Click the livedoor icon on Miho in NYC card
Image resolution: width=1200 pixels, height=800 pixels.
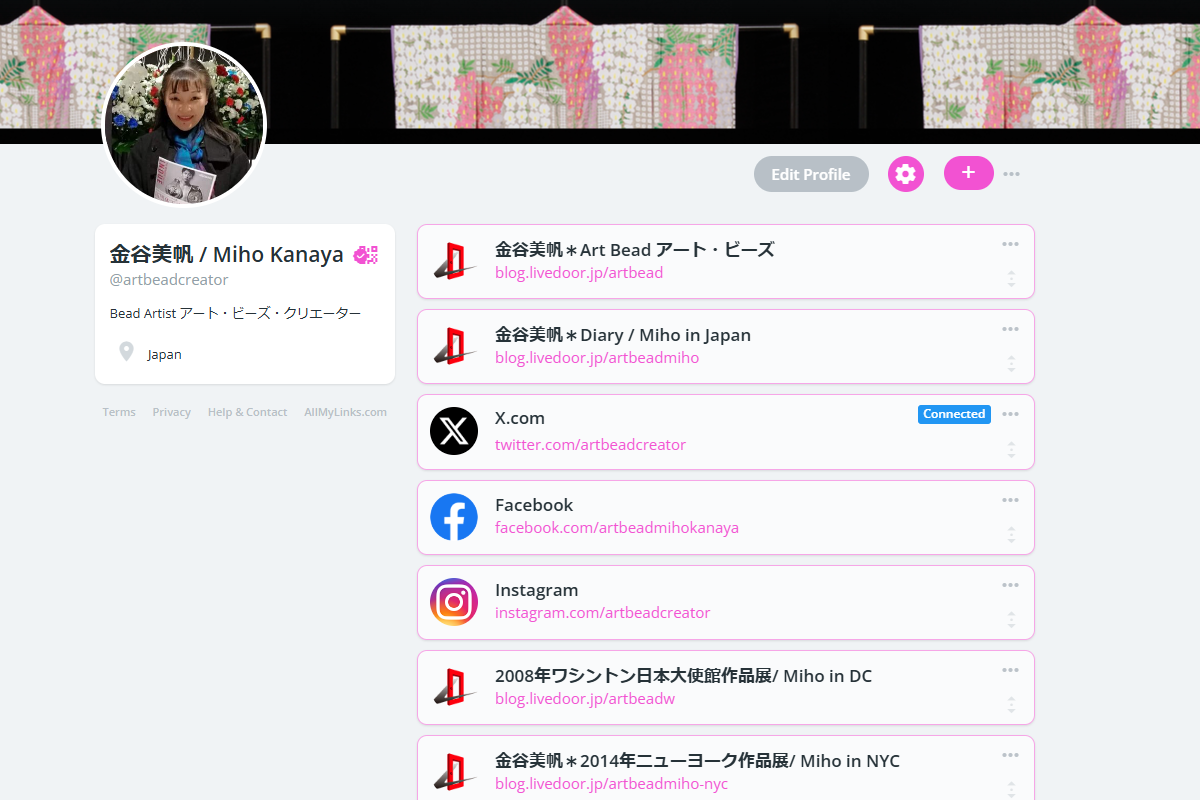(x=454, y=772)
